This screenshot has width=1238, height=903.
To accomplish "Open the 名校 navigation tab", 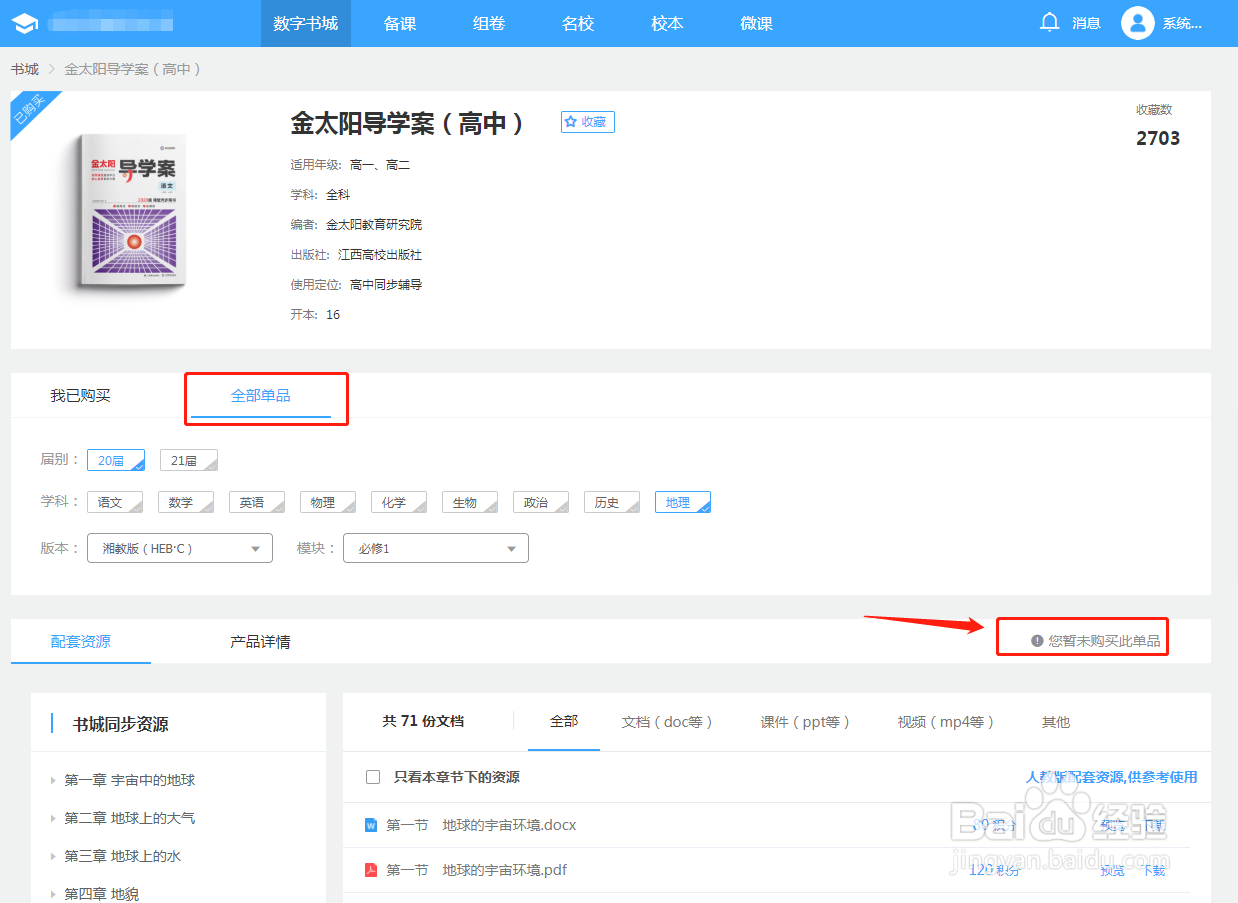I will click(578, 23).
